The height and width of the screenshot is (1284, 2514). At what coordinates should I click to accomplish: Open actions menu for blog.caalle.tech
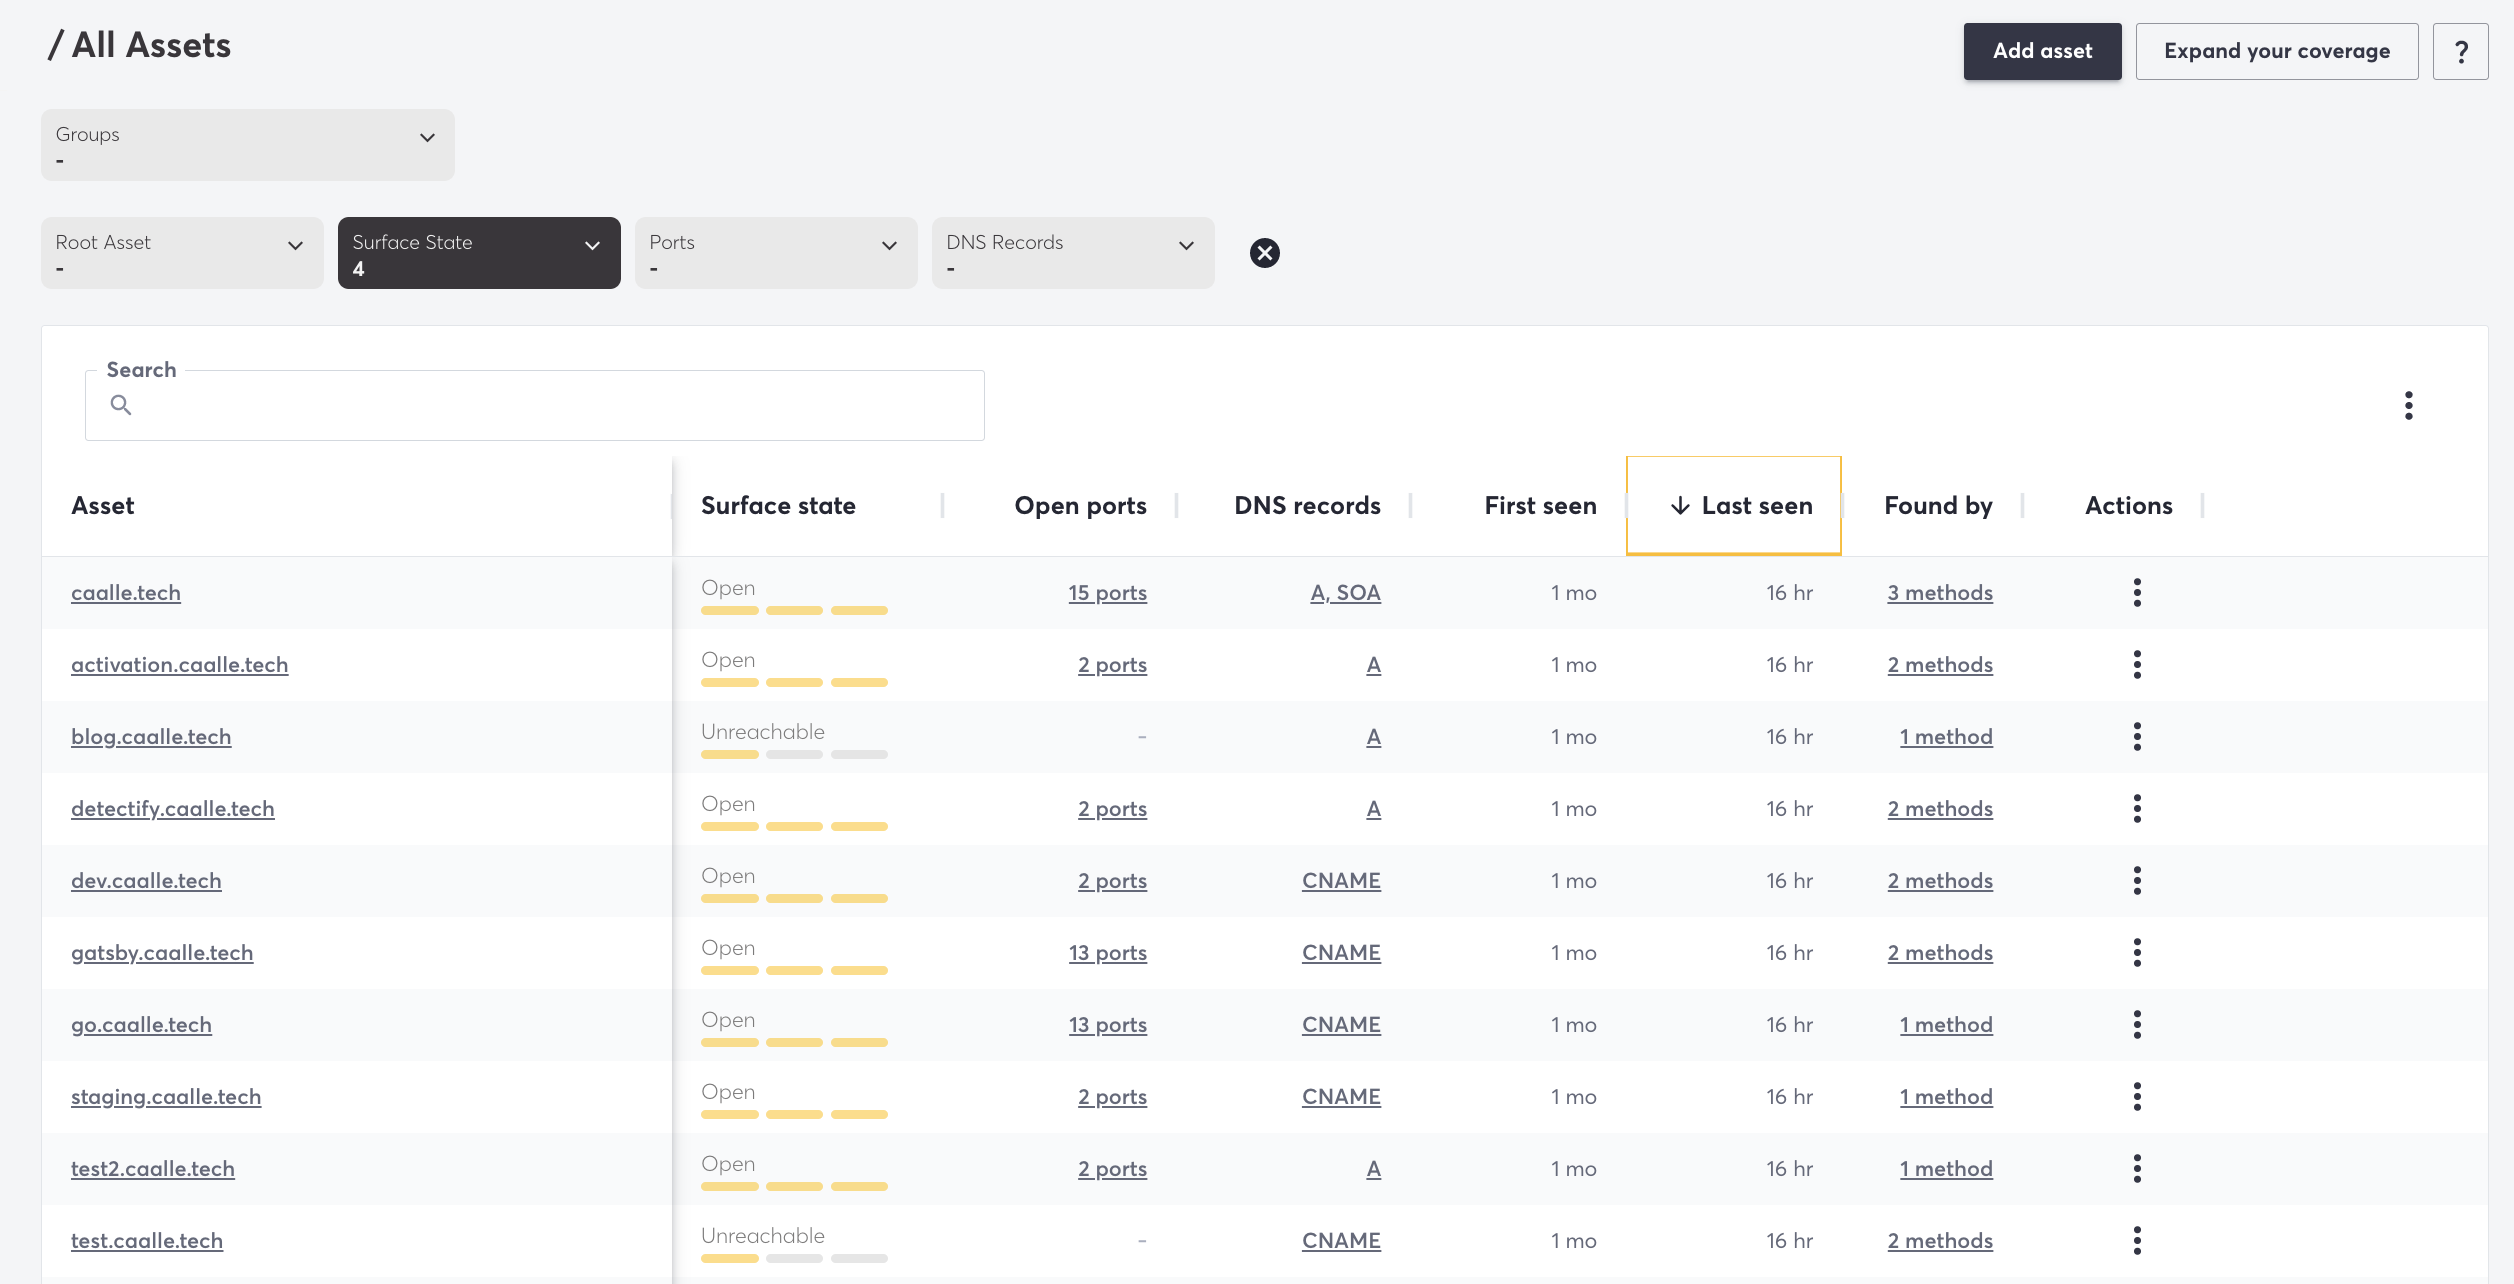pos(2137,736)
